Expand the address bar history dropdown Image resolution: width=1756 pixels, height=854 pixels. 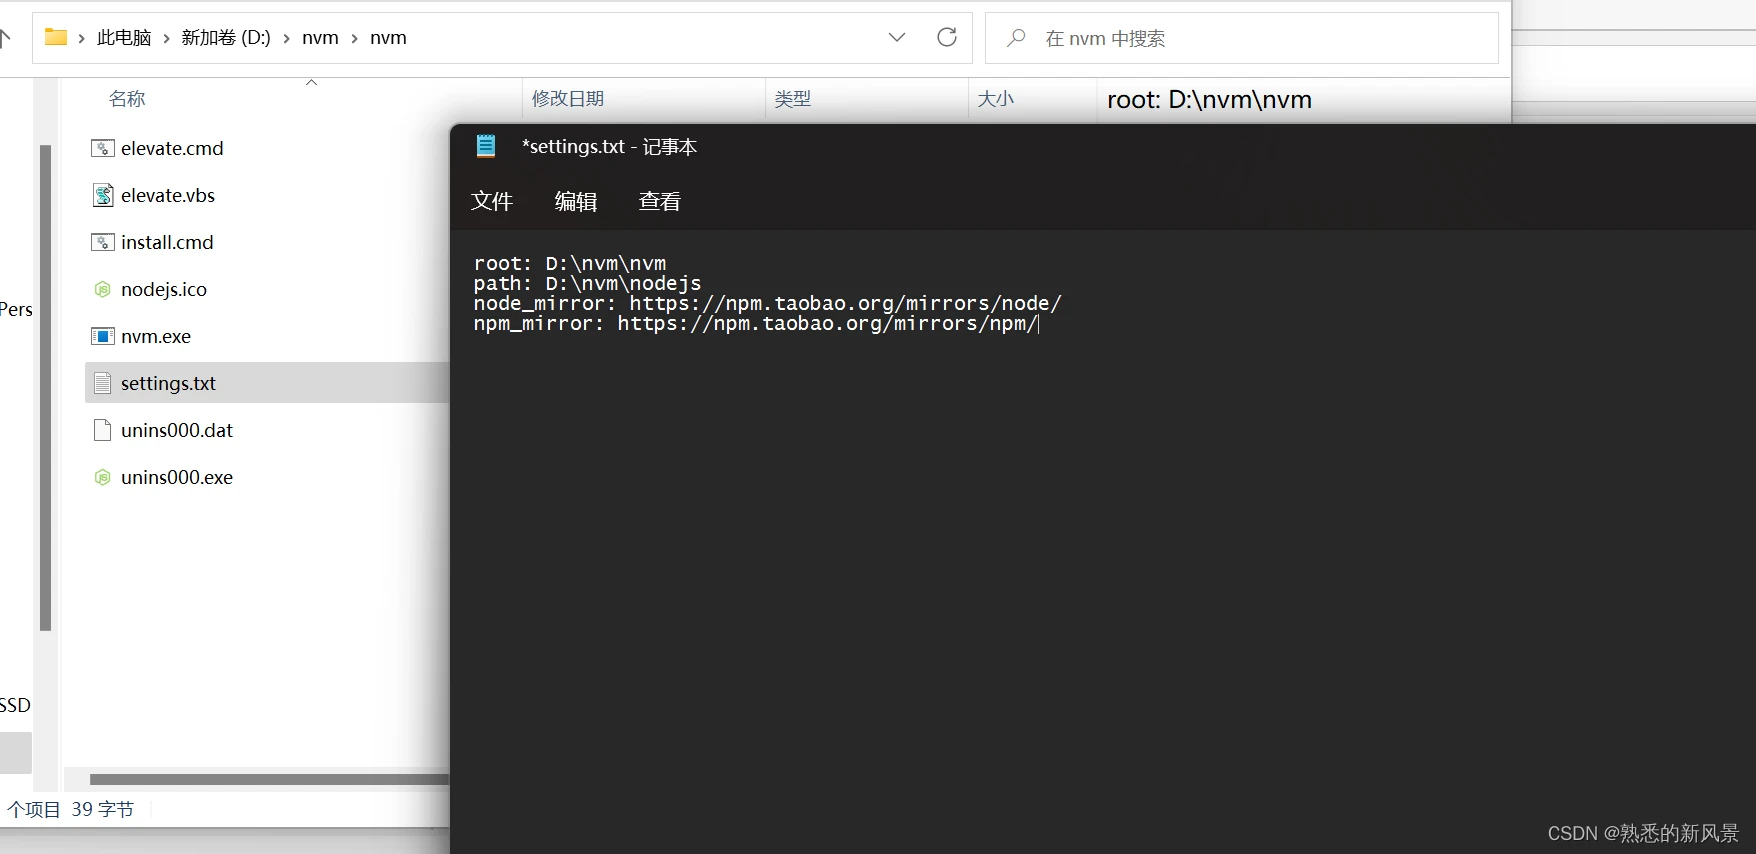[x=896, y=38]
